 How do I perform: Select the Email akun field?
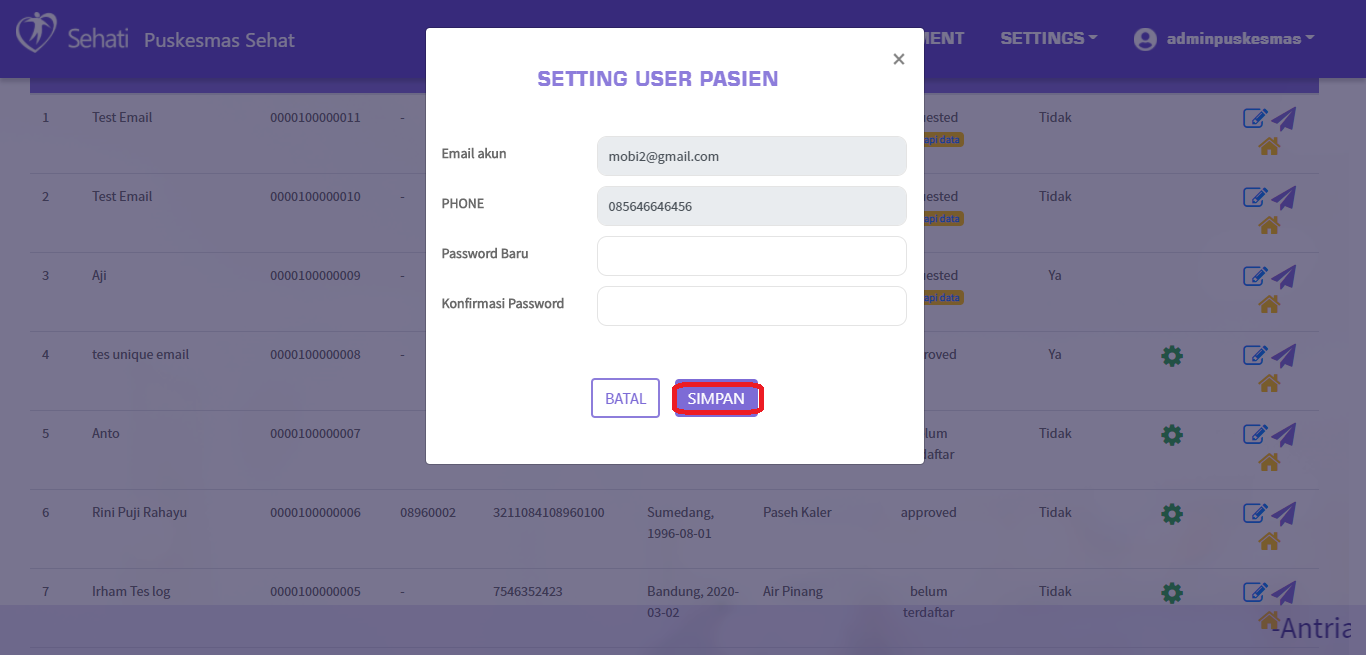(x=751, y=156)
